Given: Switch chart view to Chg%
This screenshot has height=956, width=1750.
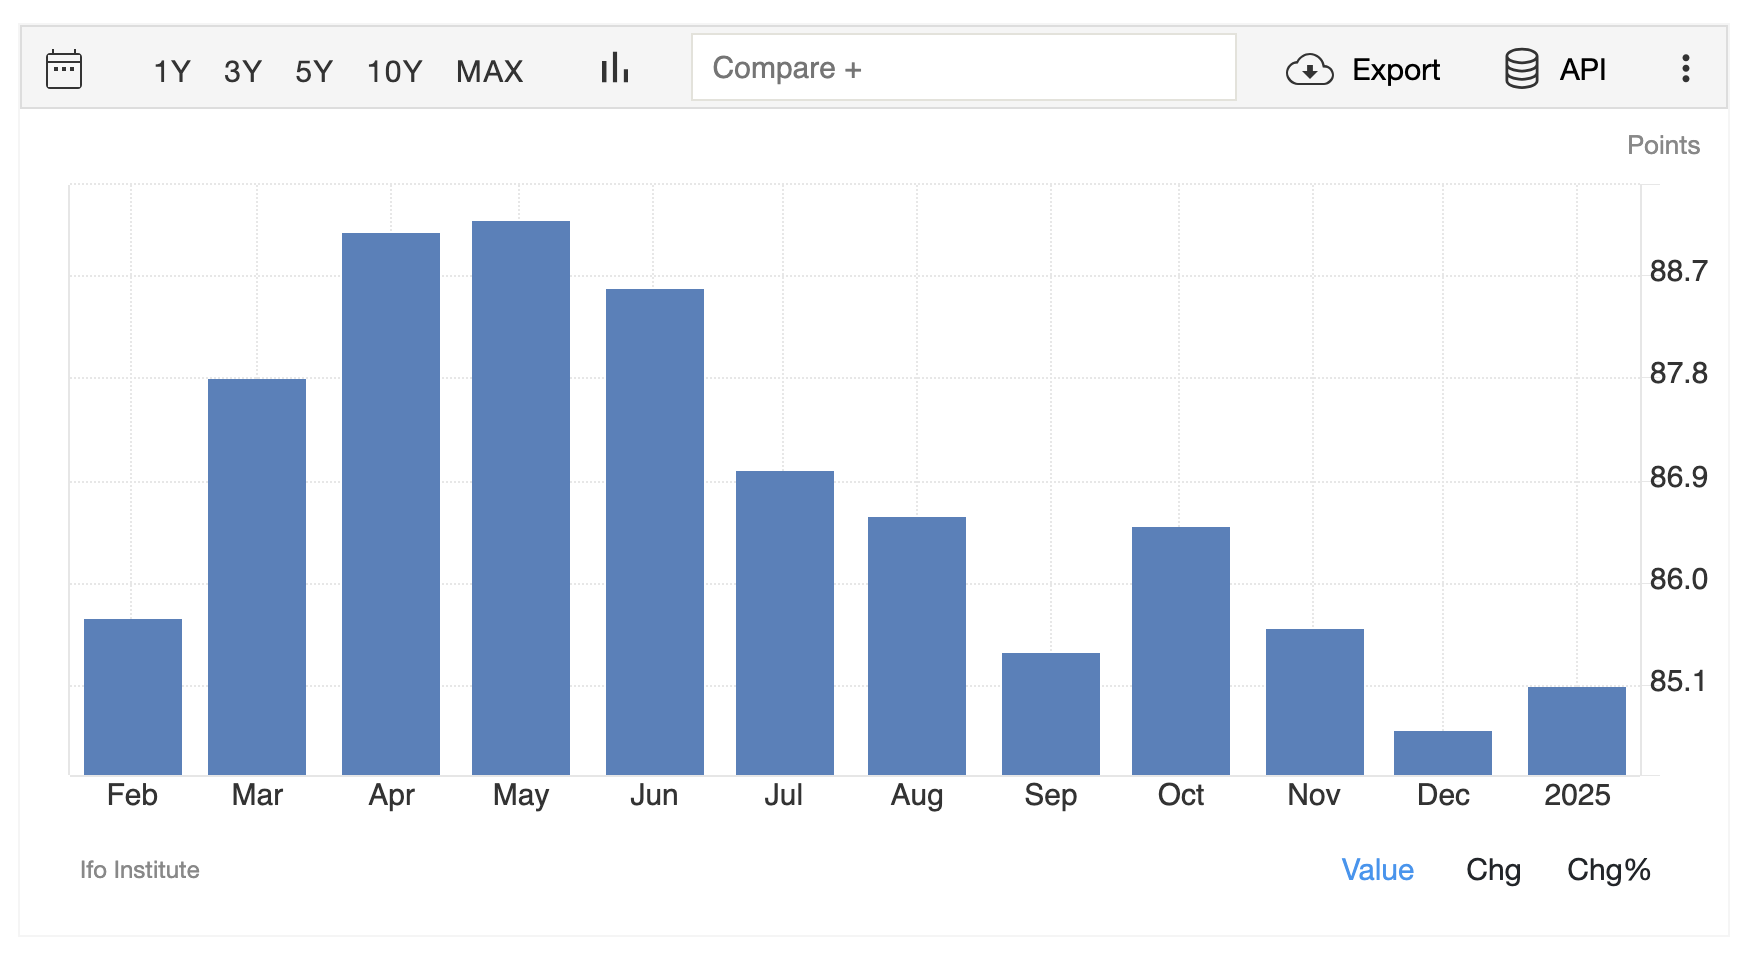Looking at the screenshot, I should tap(1608, 870).
